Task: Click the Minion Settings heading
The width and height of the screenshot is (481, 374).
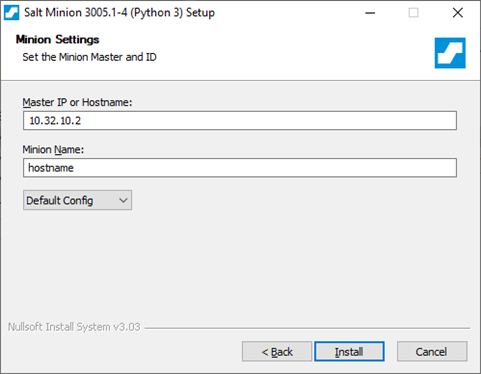Action: (57, 40)
